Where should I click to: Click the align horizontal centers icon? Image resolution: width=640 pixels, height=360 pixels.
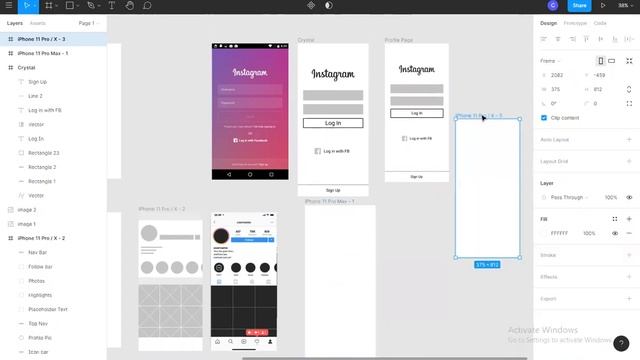(x=558, y=39)
